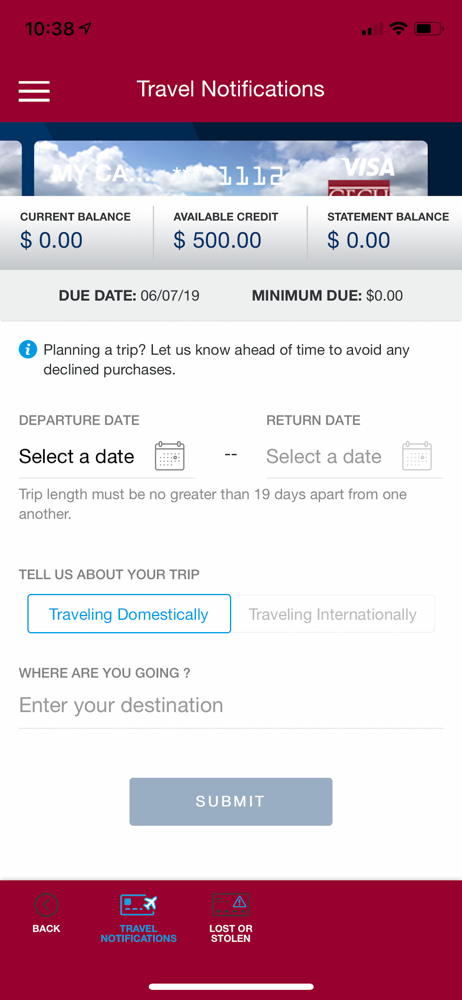Screen dimensions: 462x1000
Task: Select the Travel Notifications plane icon
Action: (x=138, y=904)
